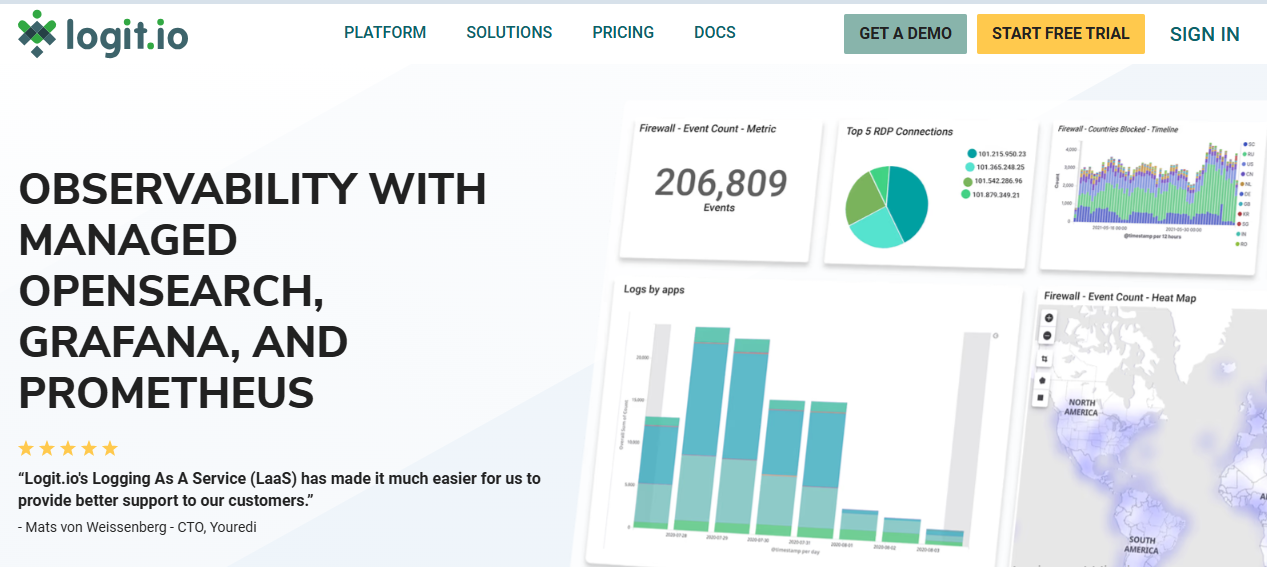Click the 206,809 Events metric panel

pos(720,188)
